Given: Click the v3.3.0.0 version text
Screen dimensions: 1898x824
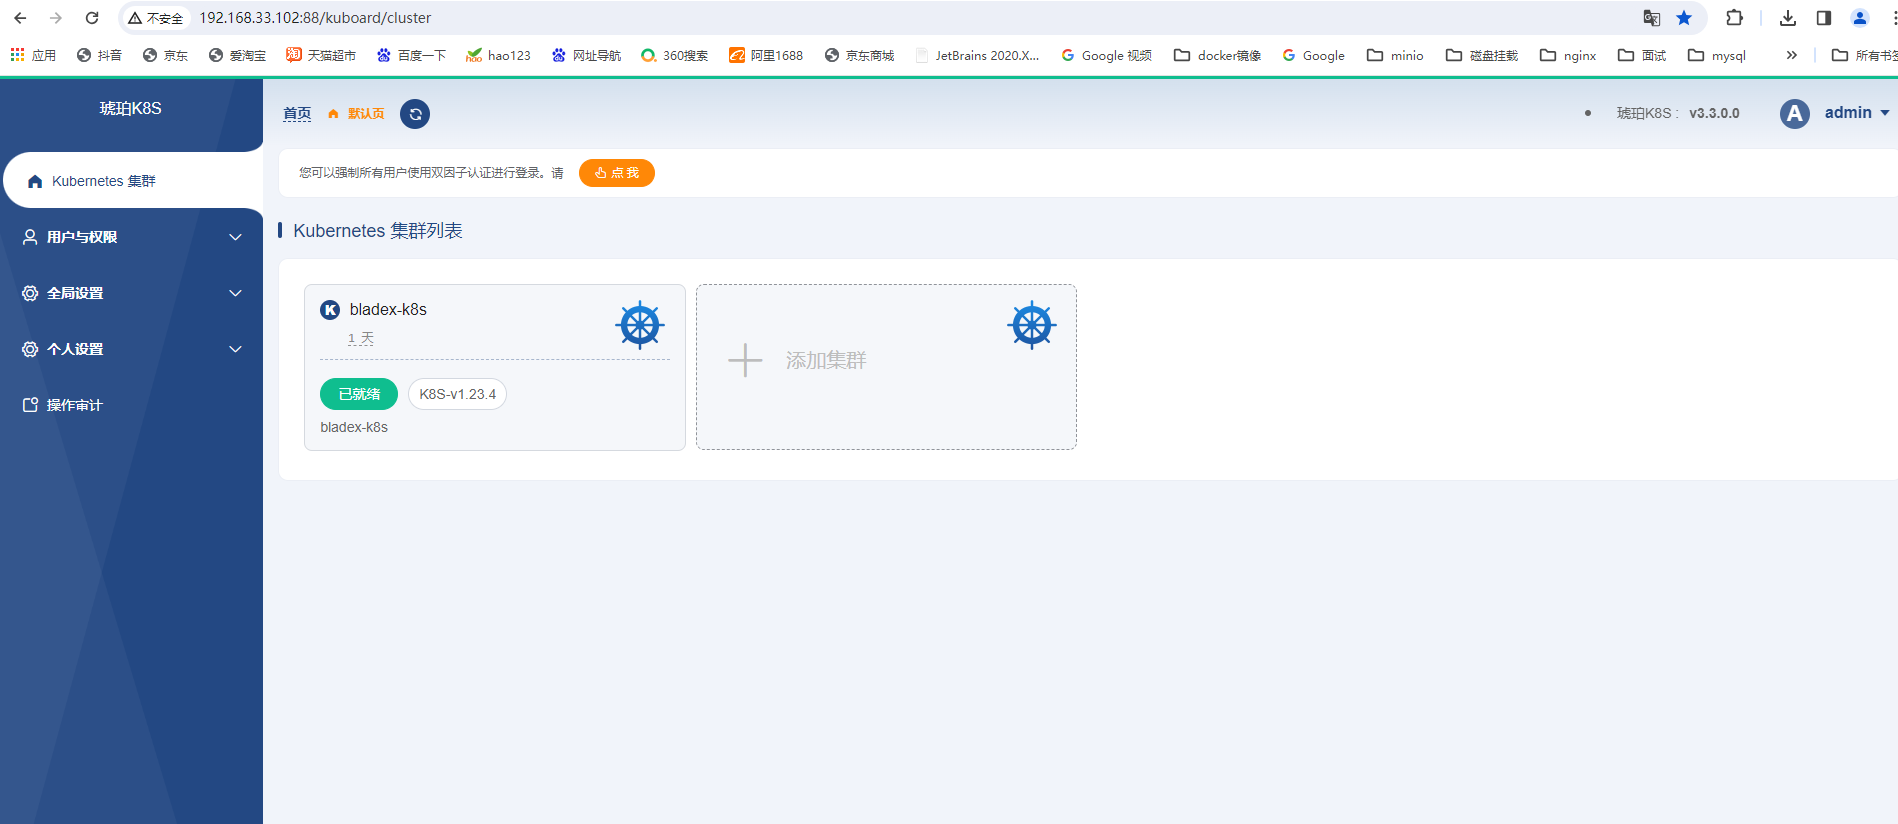Looking at the screenshot, I should pyautogui.click(x=1714, y=113).
